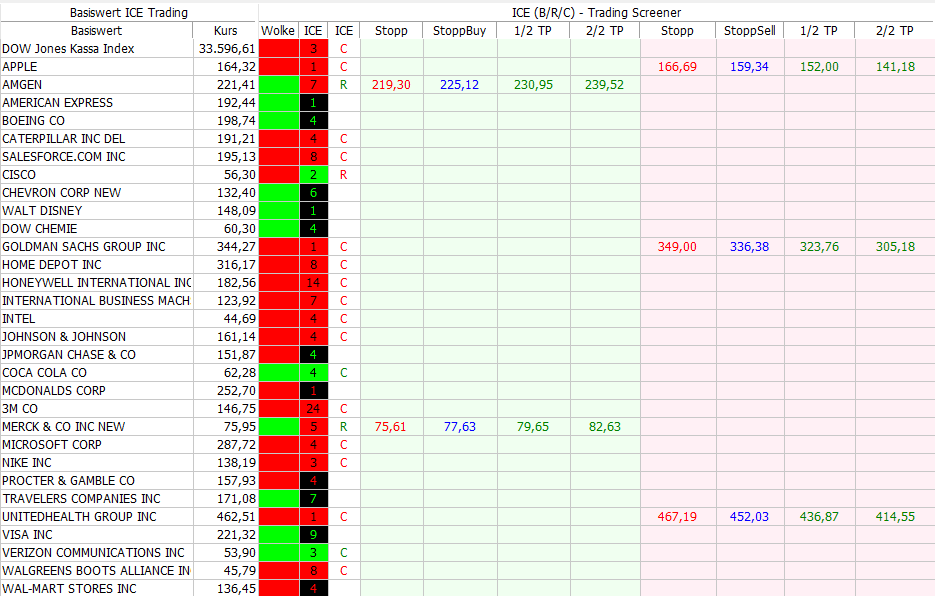Screen dimensions: 935x596
Task: Click Apple's Kurs value 164,32
Action: [236, 67]
